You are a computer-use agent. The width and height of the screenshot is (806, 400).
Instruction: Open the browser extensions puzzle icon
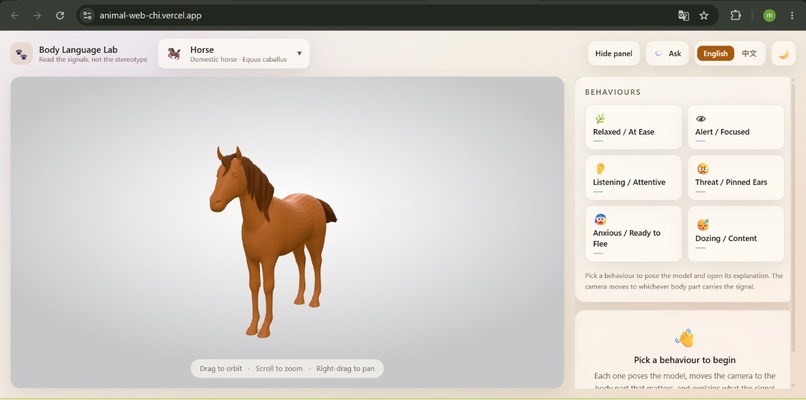coord(736,15)
